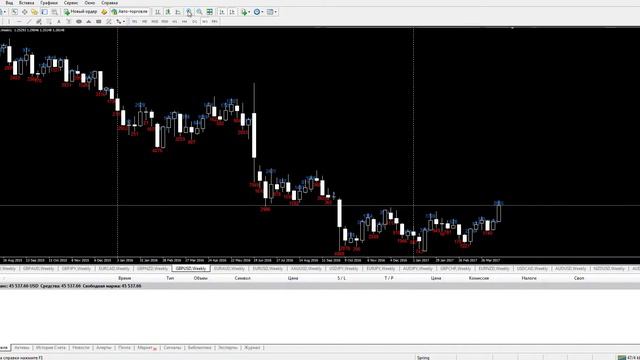Open the Profiles toolbar icon
Viewport: 640px width, 360px height.
[15, 12]
